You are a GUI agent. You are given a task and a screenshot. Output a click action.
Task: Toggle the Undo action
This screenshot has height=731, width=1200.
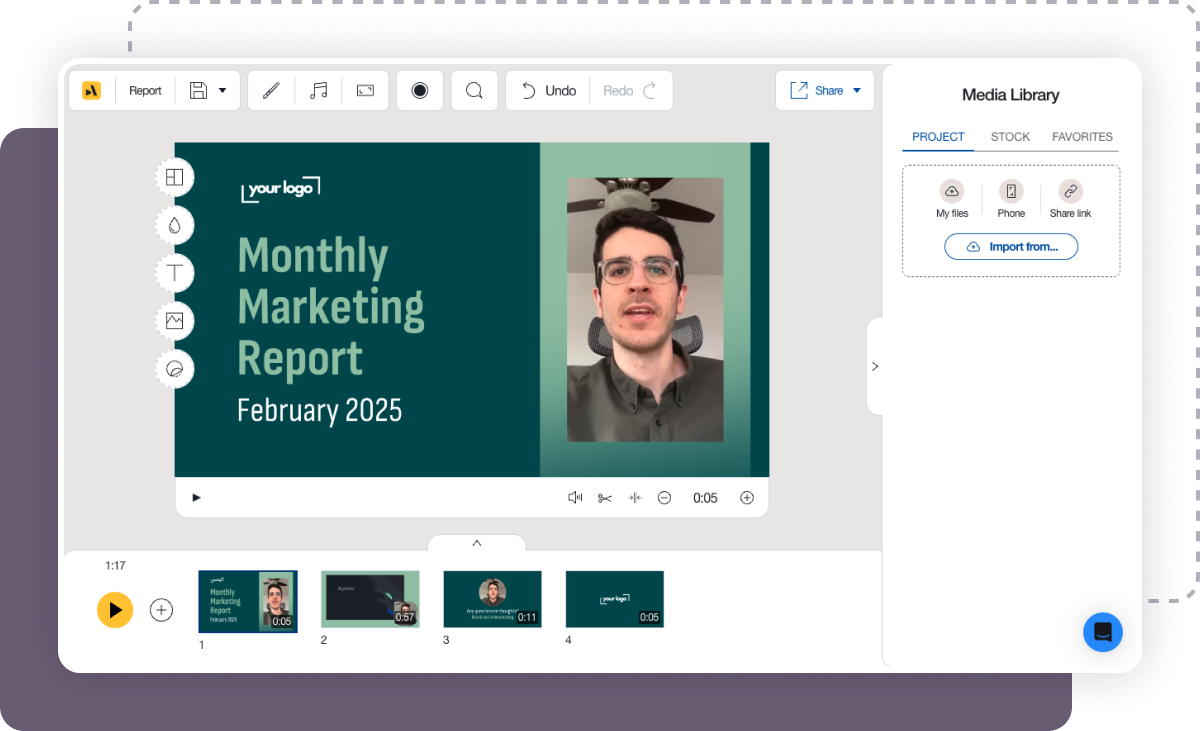pos(546,90)
